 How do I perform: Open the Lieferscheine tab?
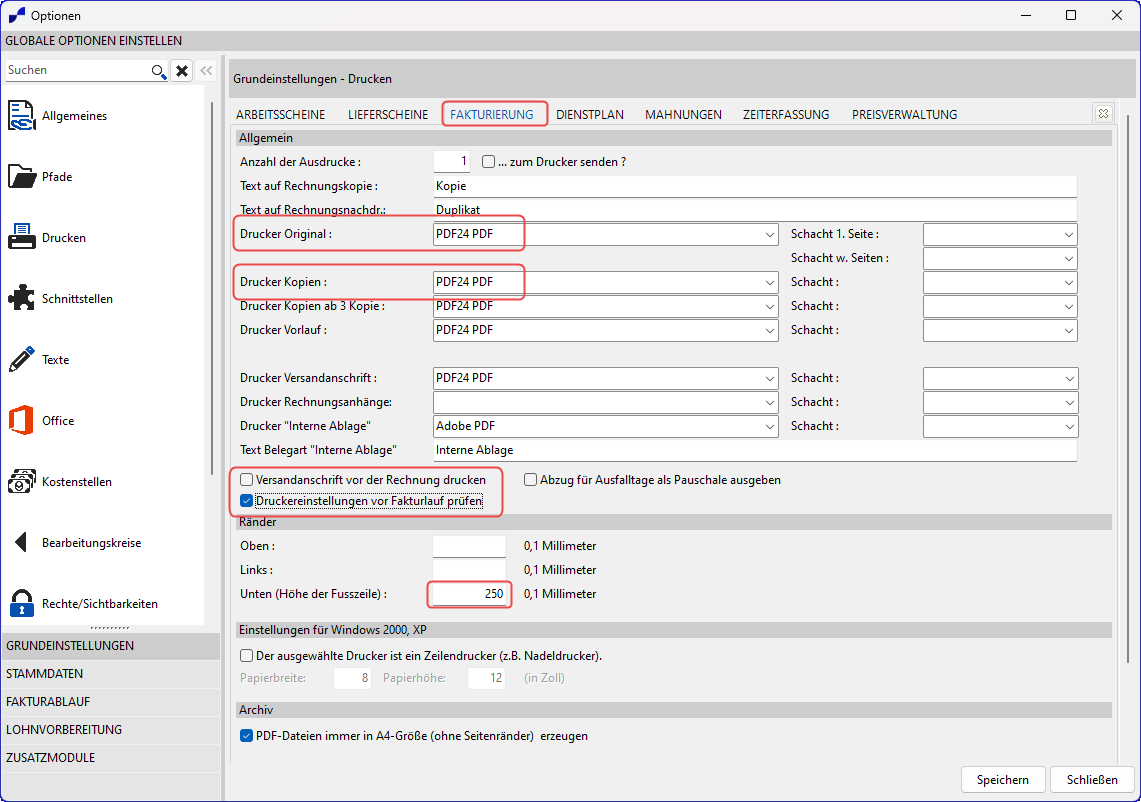pos(388,114)
